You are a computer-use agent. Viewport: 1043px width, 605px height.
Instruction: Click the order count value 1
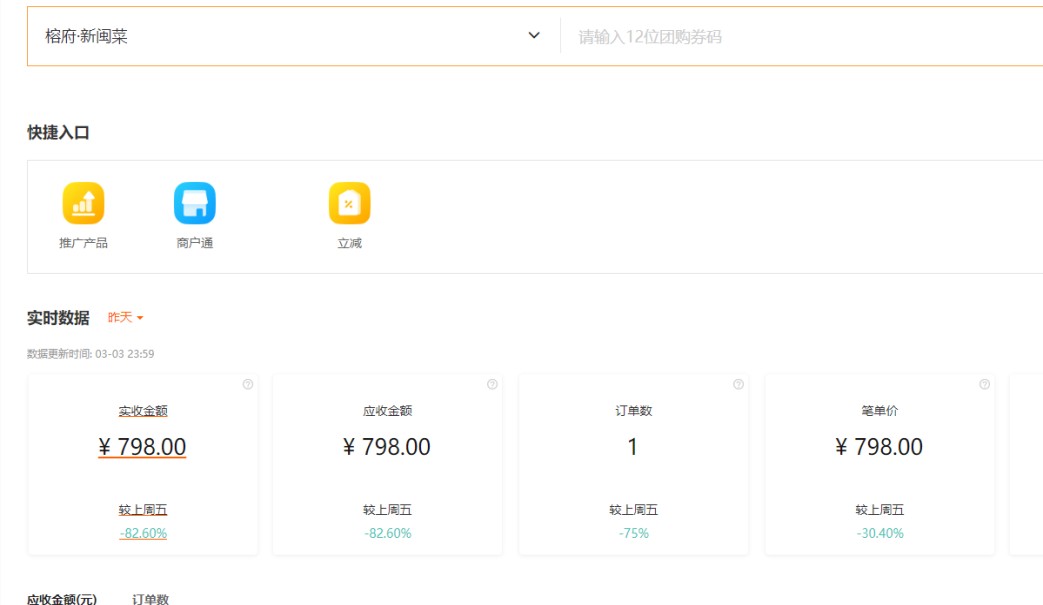(x=632, y=447)
